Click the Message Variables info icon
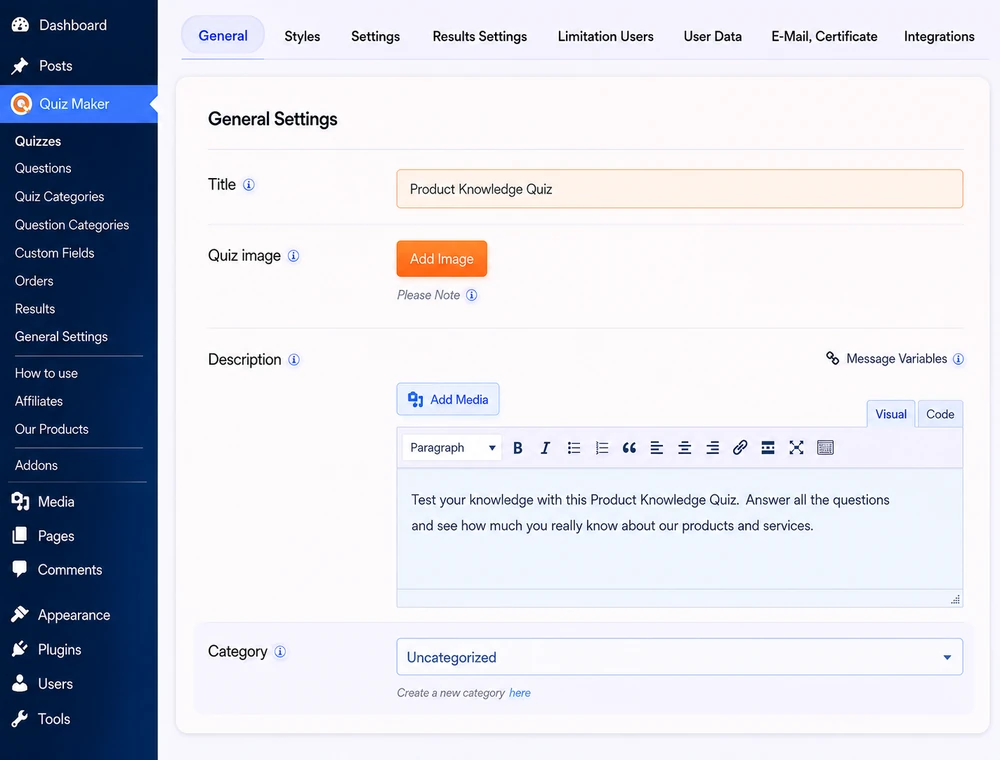1000x760 pixels. point(958,359)
